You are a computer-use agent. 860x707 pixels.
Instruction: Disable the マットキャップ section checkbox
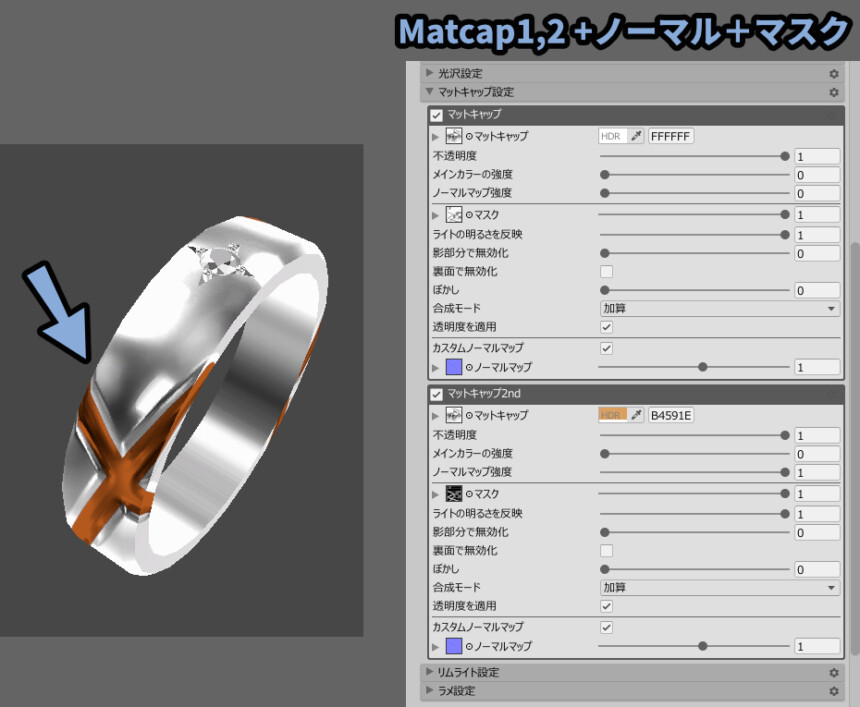[x=437, y=116]
